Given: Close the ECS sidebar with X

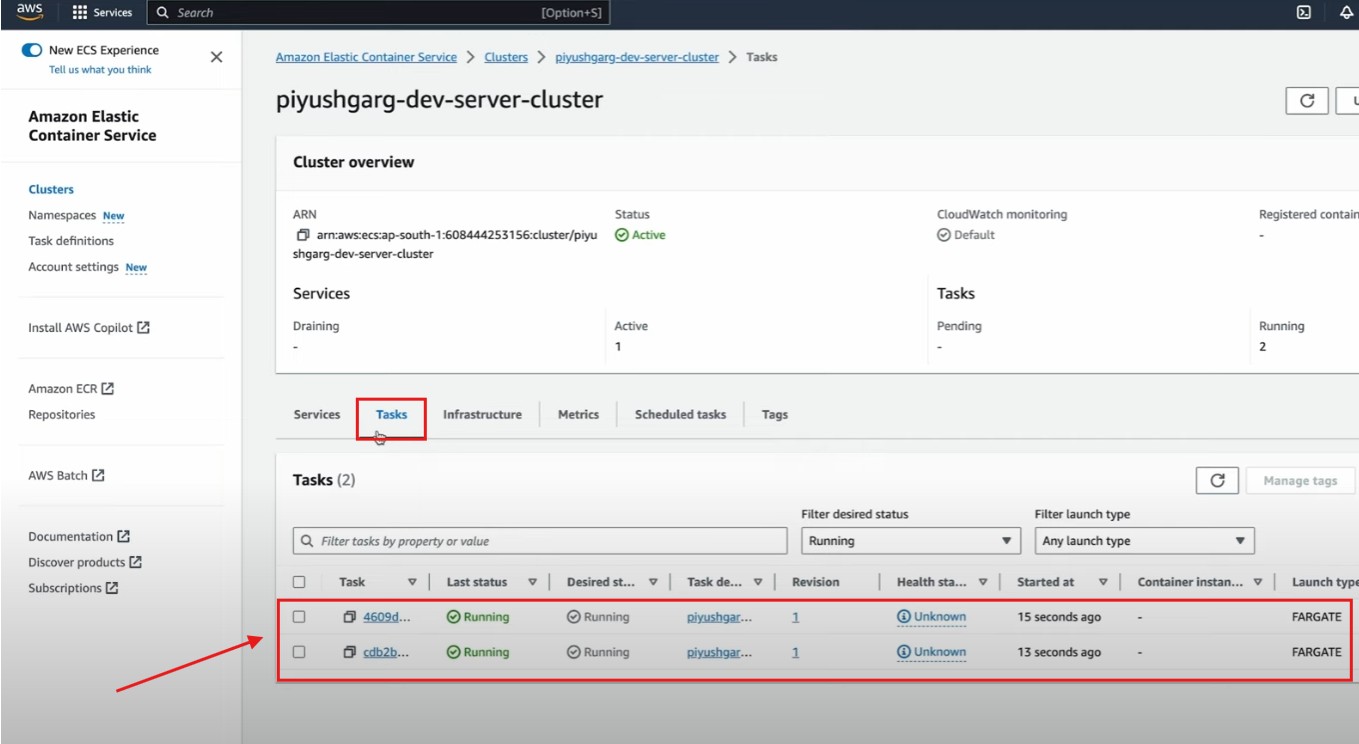Looking at the screenshot, I should 216,57.
